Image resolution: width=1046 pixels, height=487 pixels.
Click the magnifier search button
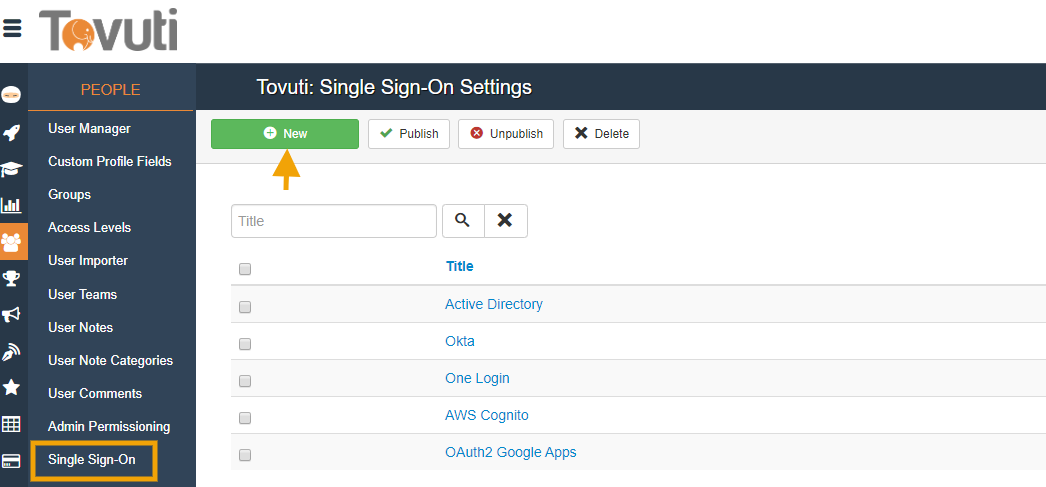(462, 221)
